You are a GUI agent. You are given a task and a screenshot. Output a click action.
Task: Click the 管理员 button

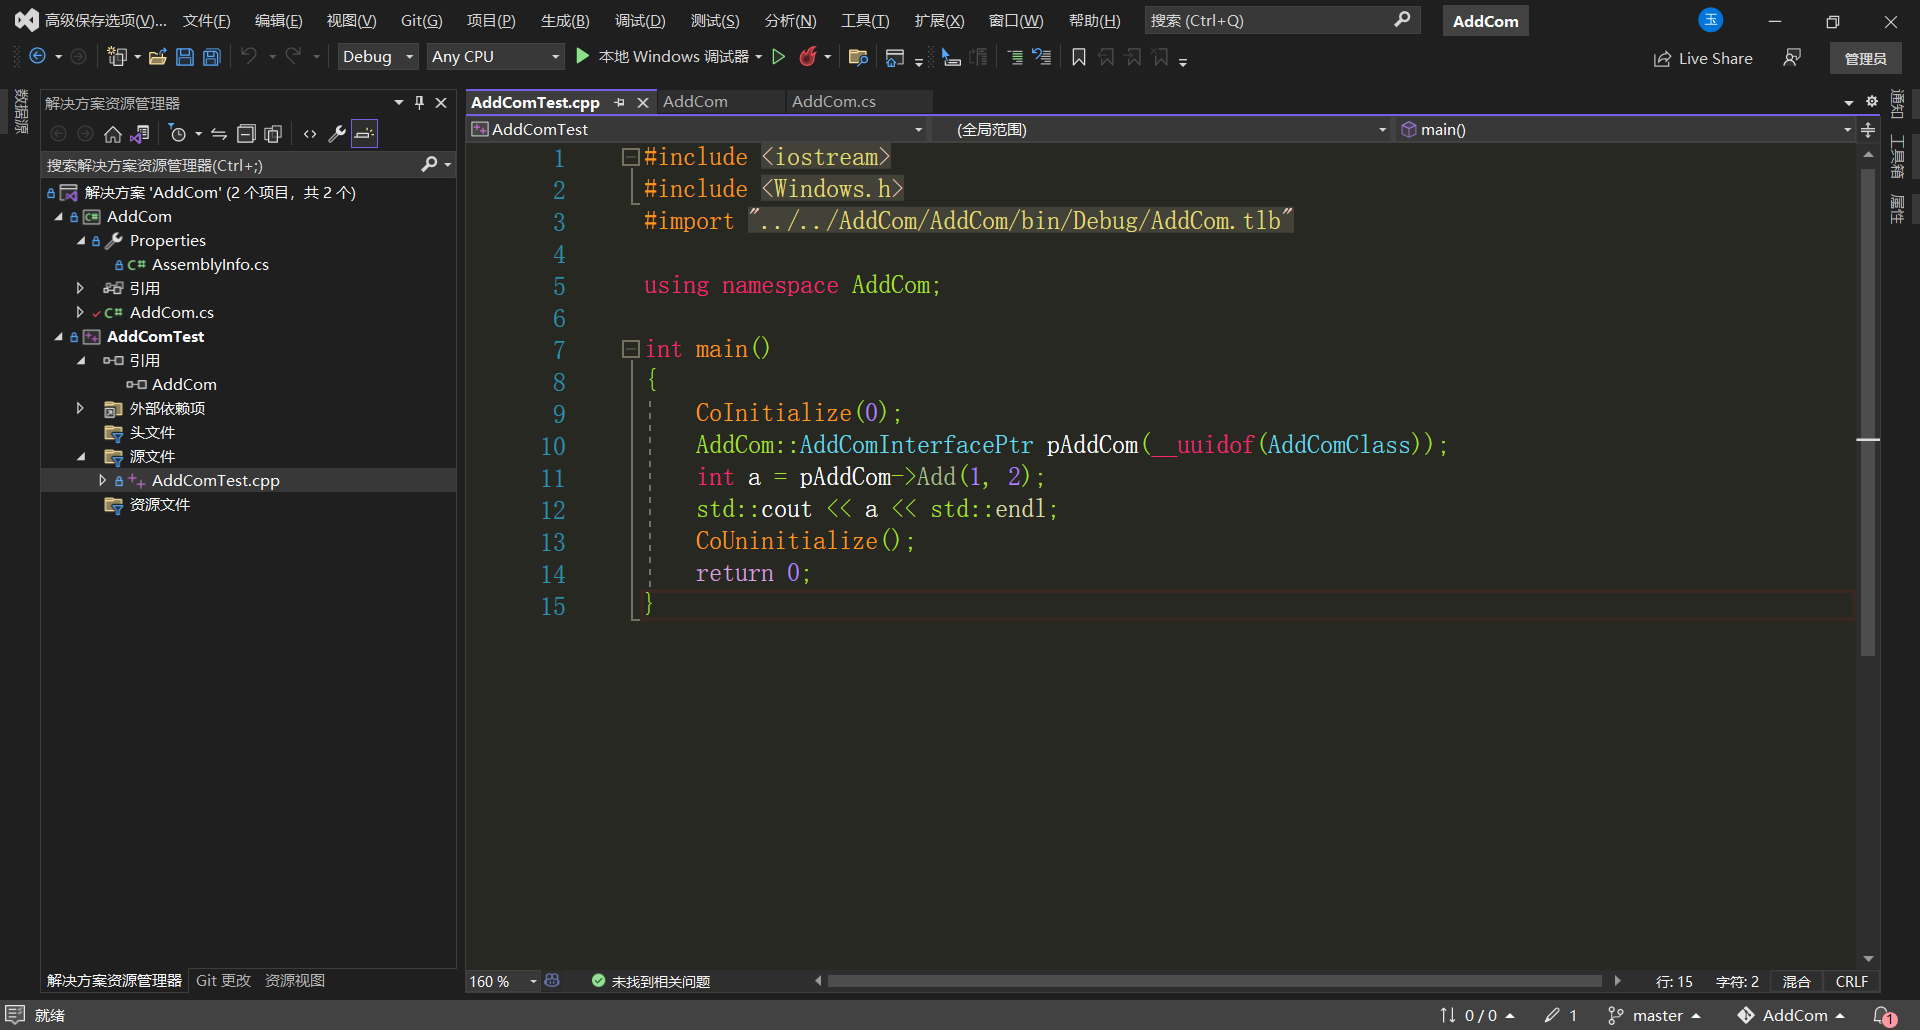[1866, 58]
